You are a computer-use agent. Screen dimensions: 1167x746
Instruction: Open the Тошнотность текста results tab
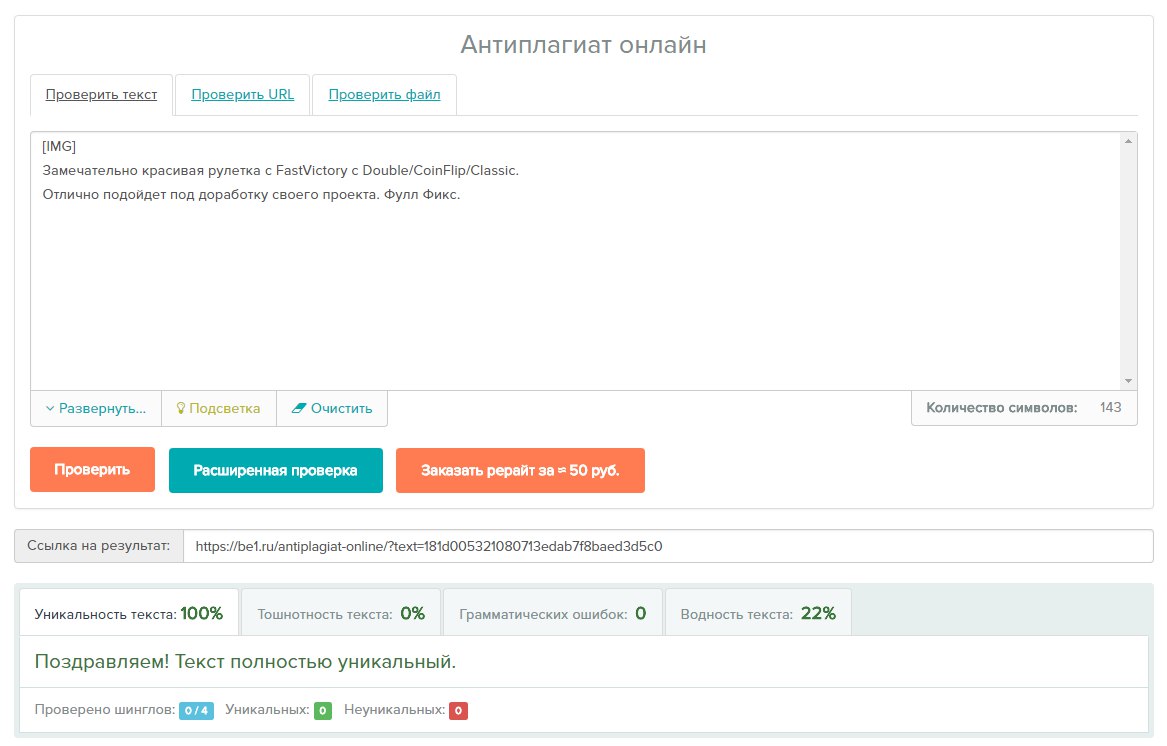pos(341,614)
